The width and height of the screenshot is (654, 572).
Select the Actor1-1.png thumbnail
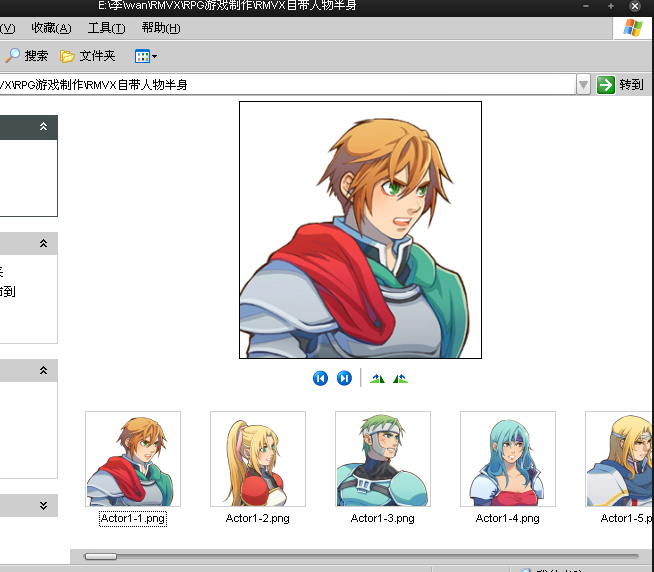(x=133, y=459)
